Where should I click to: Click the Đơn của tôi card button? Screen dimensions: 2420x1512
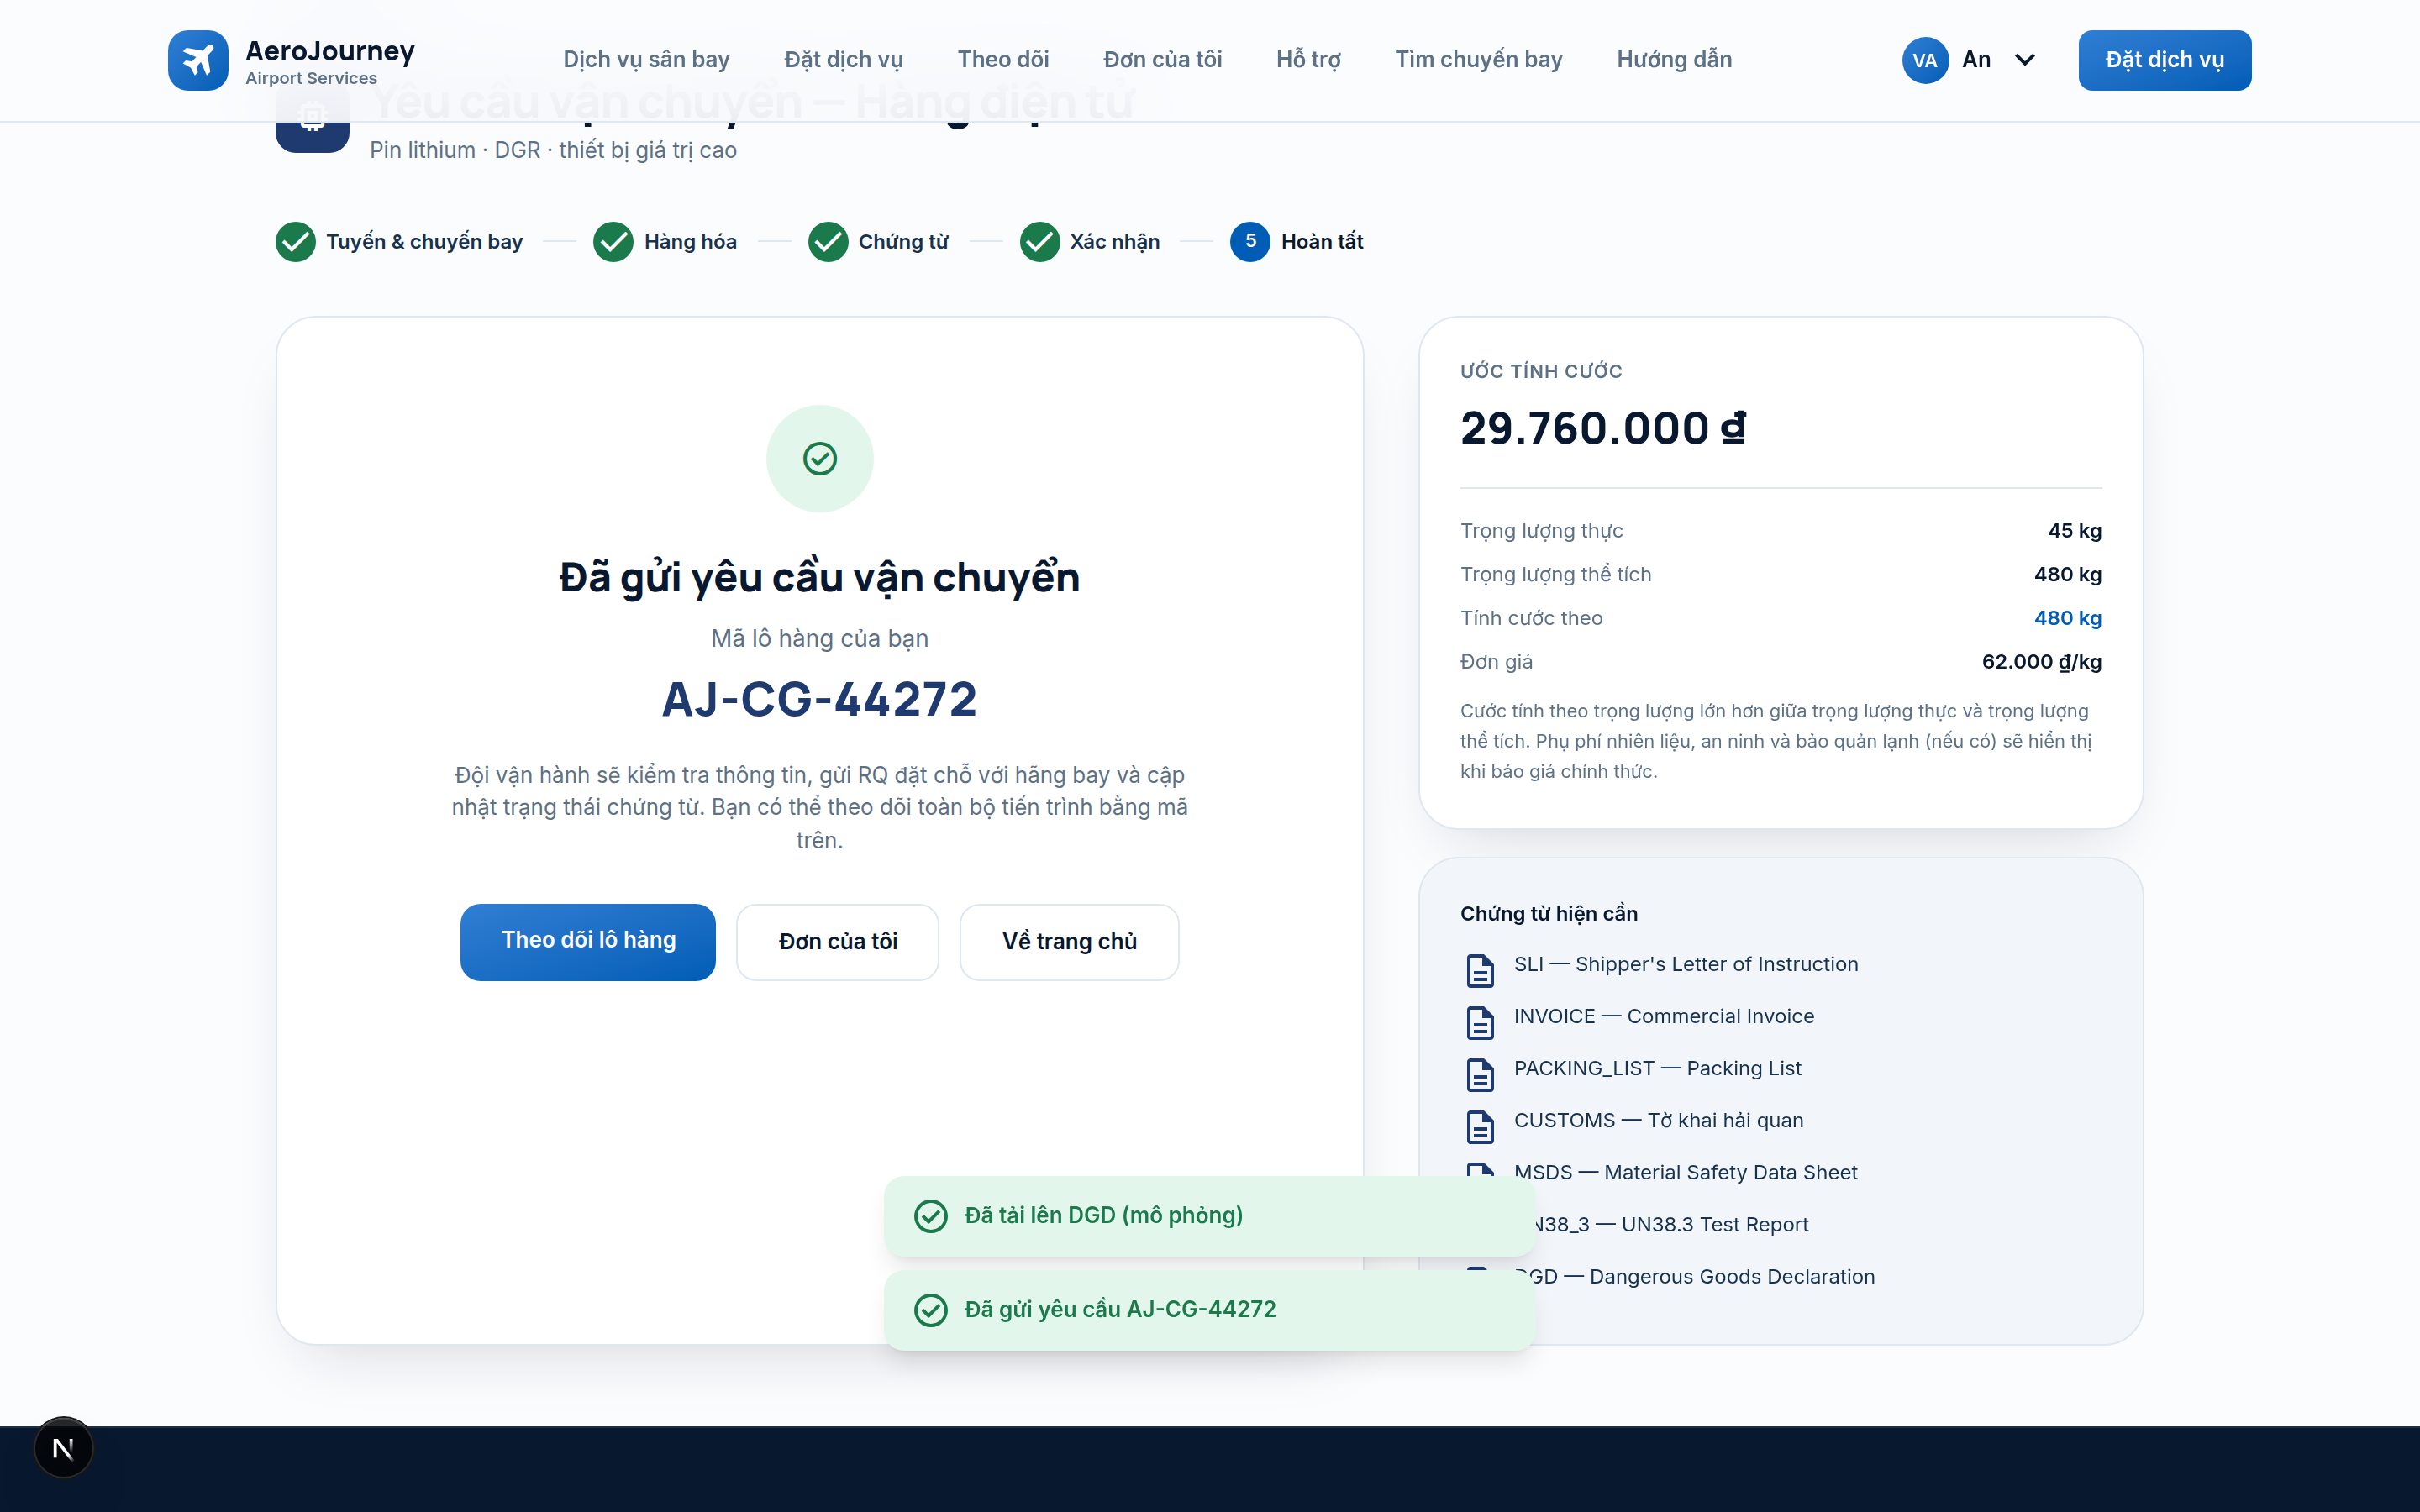pos(838,942)
